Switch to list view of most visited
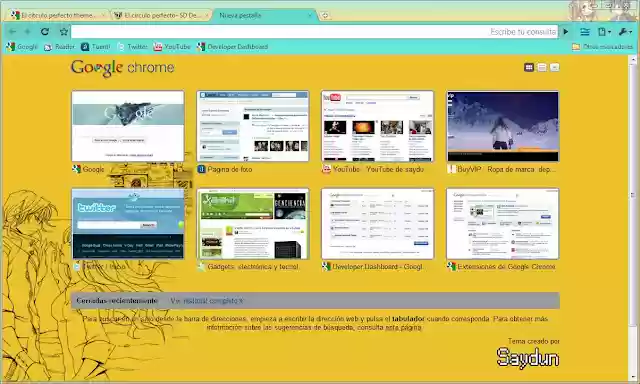Screen dimensions: 640x384 [x=542, y=67]
